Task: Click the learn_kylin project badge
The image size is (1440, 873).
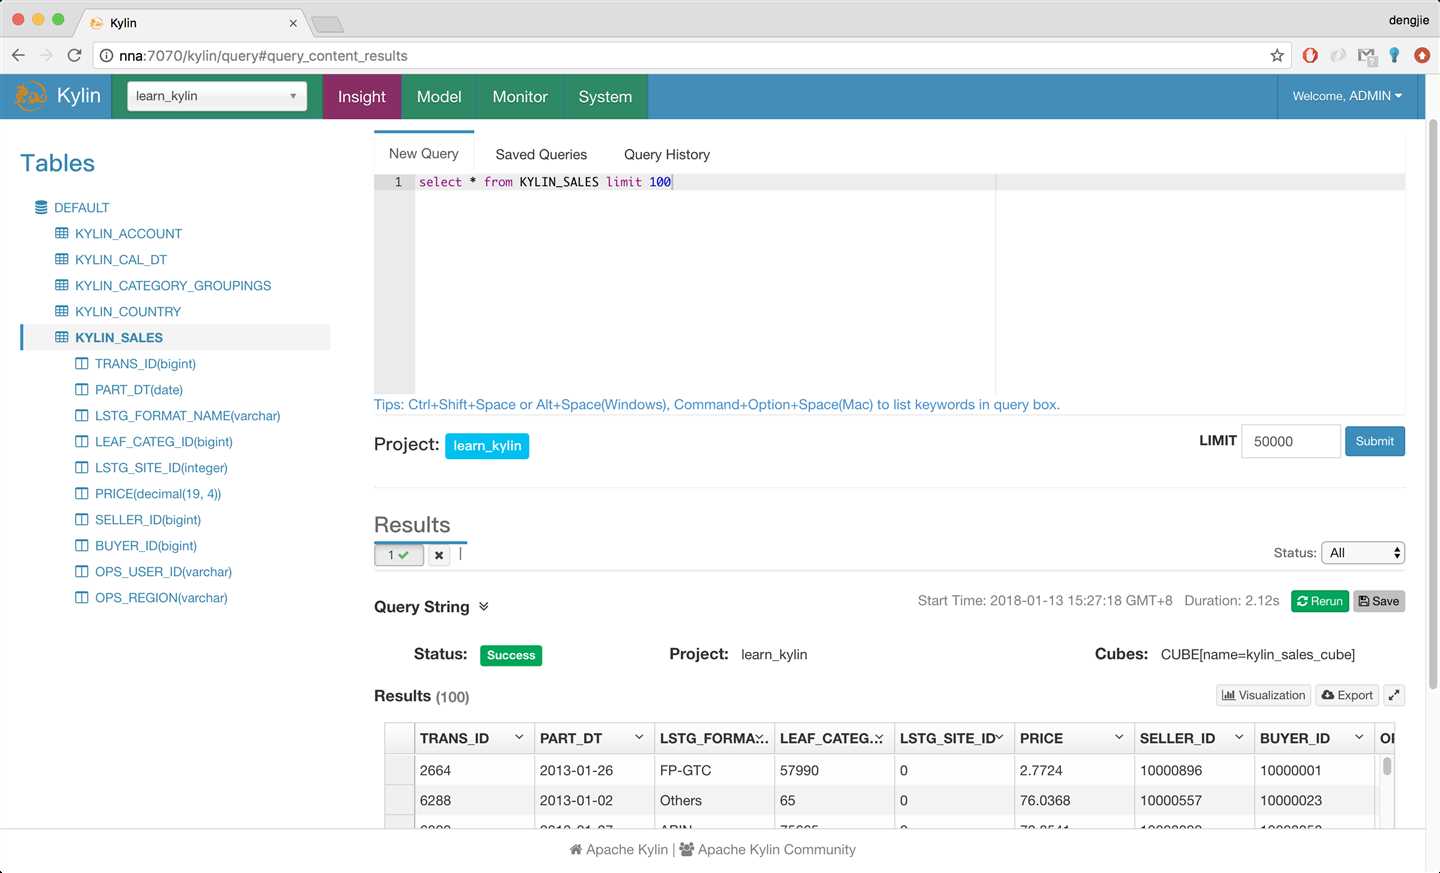Action: coord(487,446)
